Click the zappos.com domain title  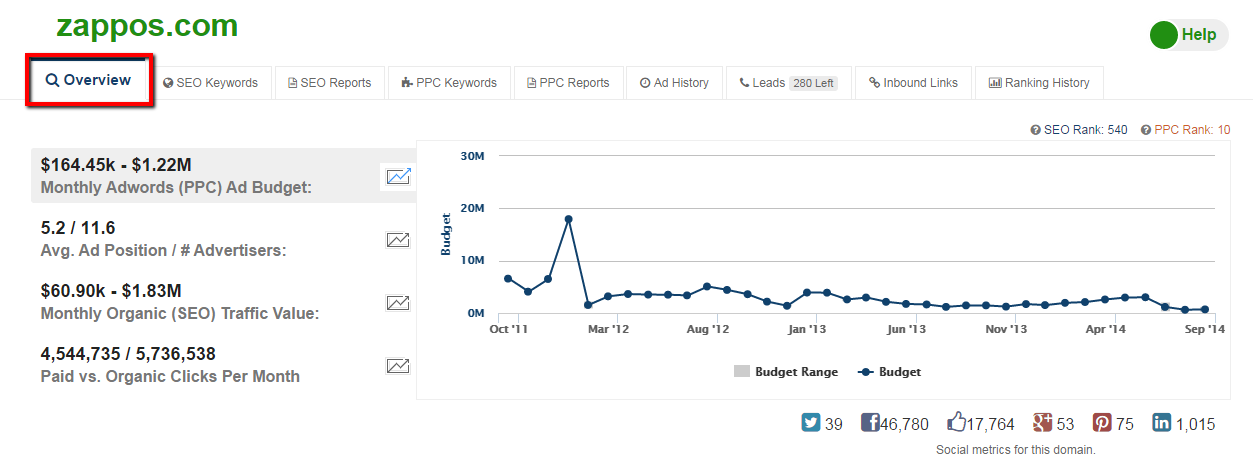point(147,26)
